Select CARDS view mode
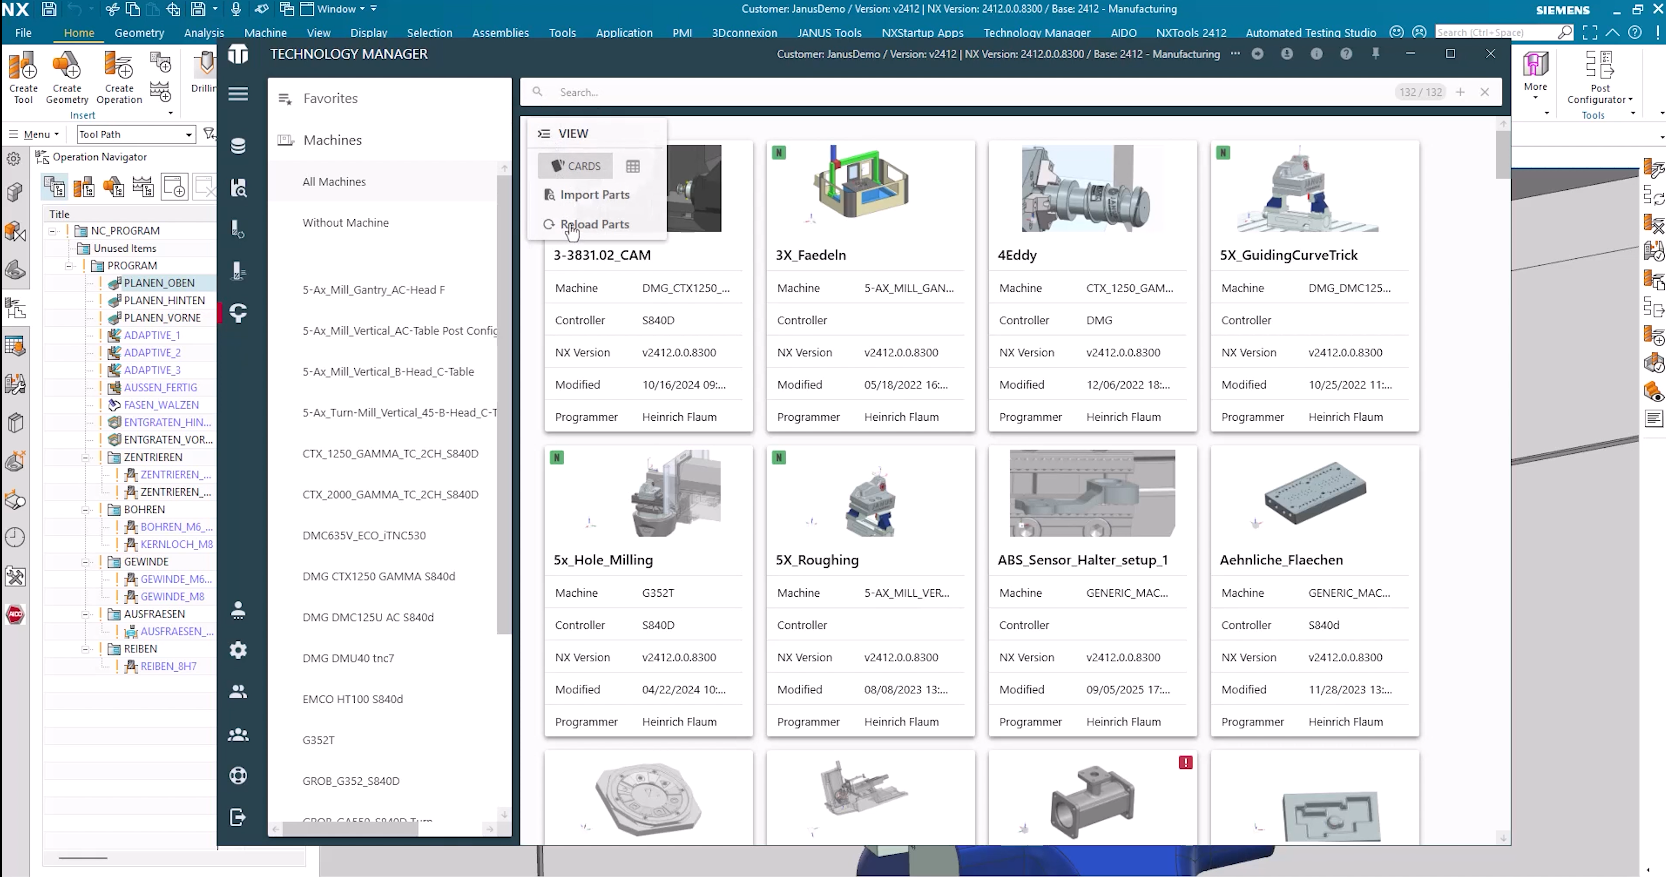The image size is (1666, 877). click(575, 166)
